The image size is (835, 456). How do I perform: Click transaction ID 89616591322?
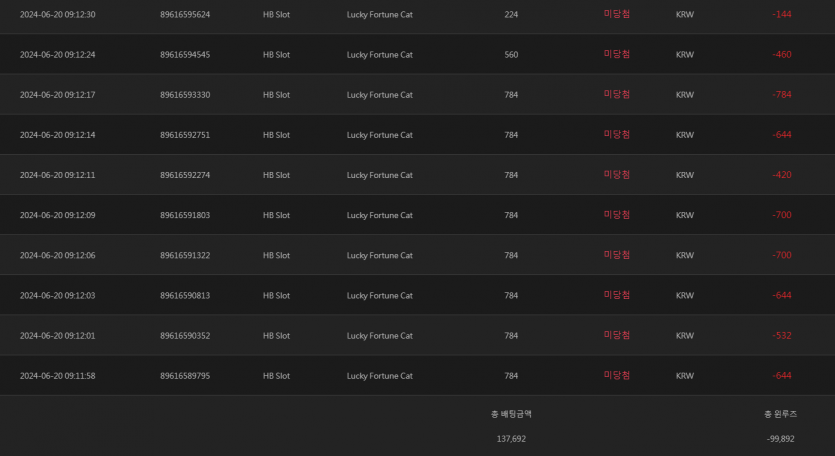(185, 255)
